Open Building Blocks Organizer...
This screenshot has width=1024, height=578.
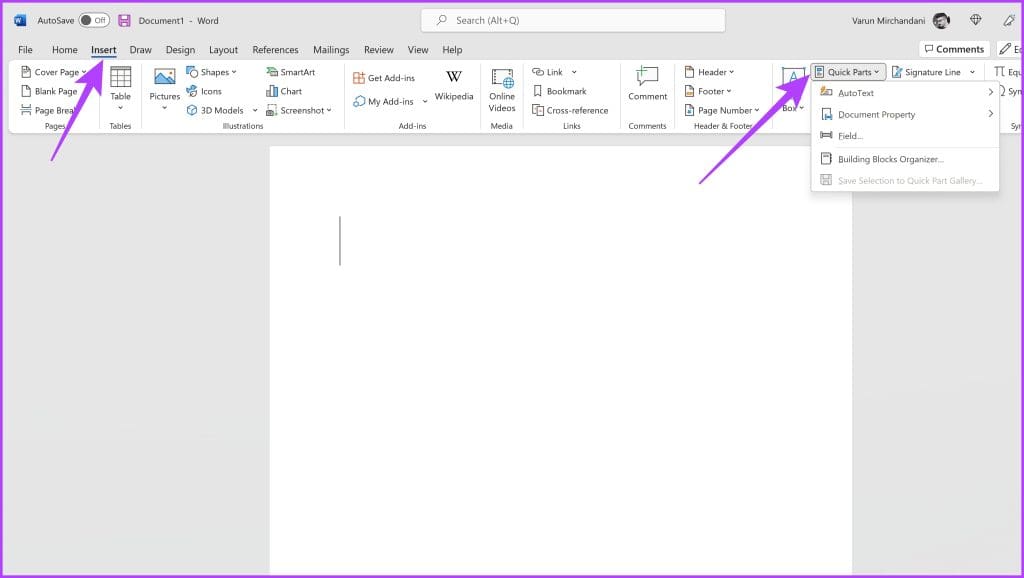click(905, 159)
